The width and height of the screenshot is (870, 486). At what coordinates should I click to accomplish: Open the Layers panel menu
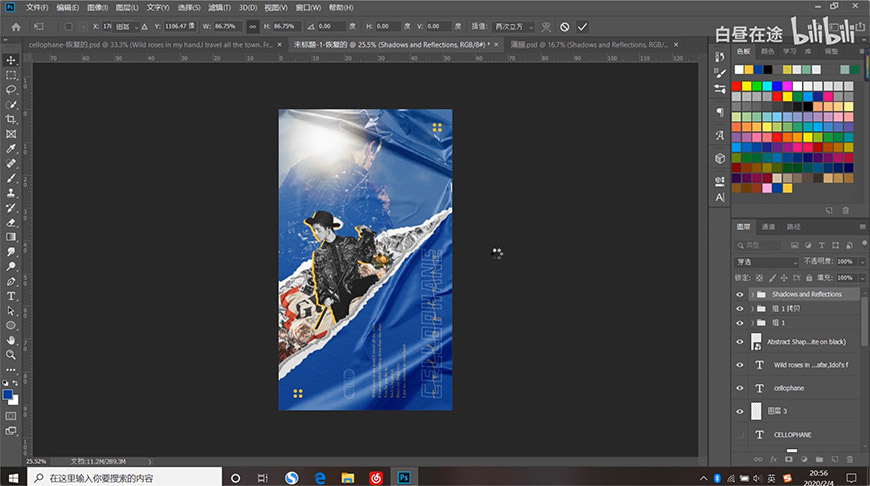click(x=862, y=226)
